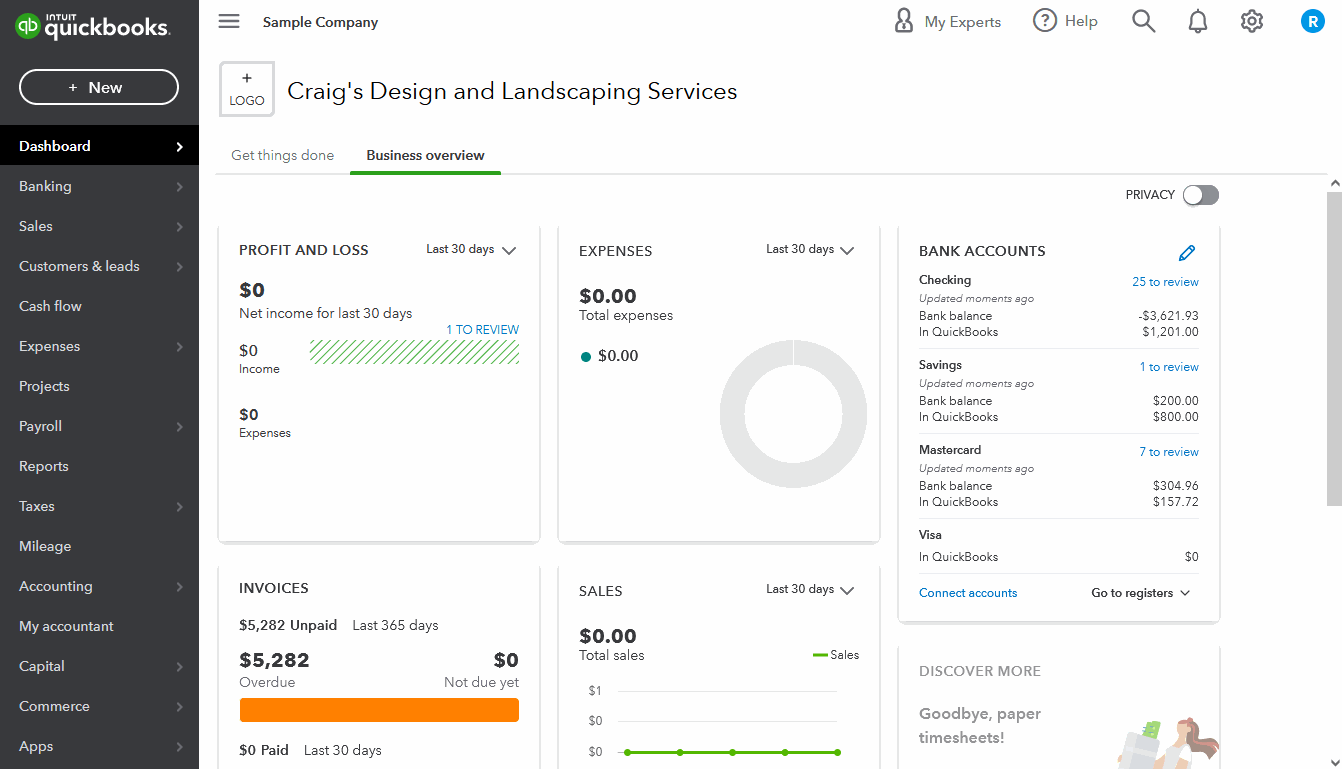Image resolution: width=1342 pixels, height=769 pixels.
Task: Open the notifications bell
Action: tap(1198, 21)
